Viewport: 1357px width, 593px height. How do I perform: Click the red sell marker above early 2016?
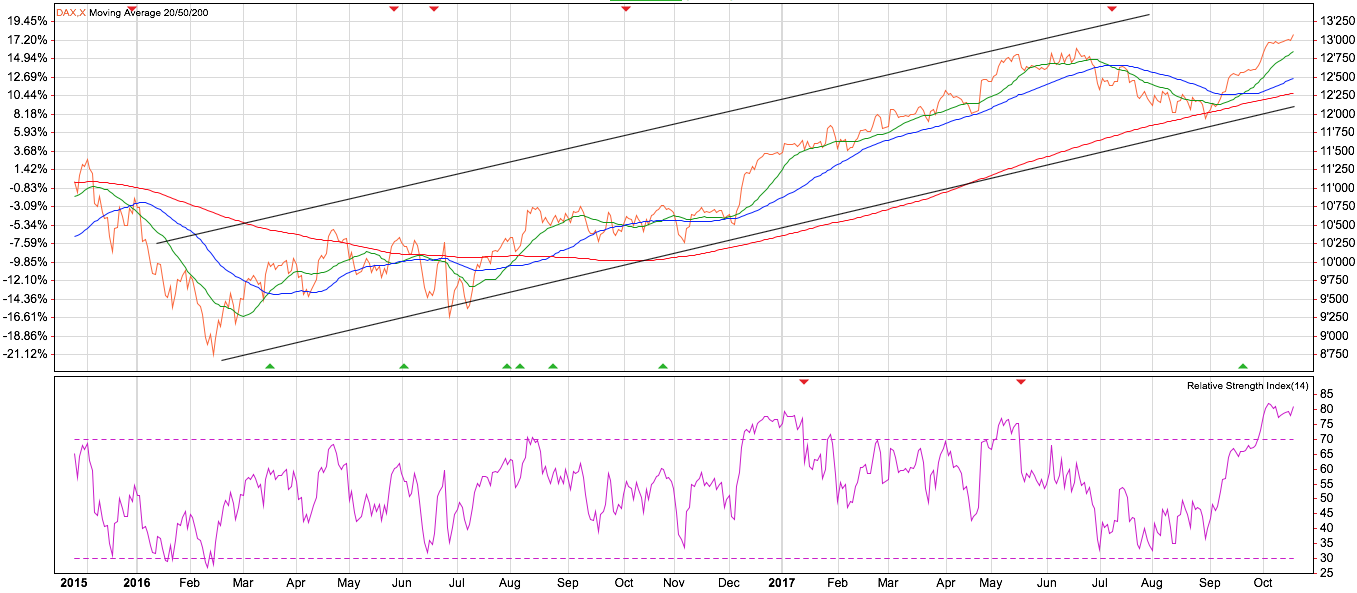pos(132,9)
